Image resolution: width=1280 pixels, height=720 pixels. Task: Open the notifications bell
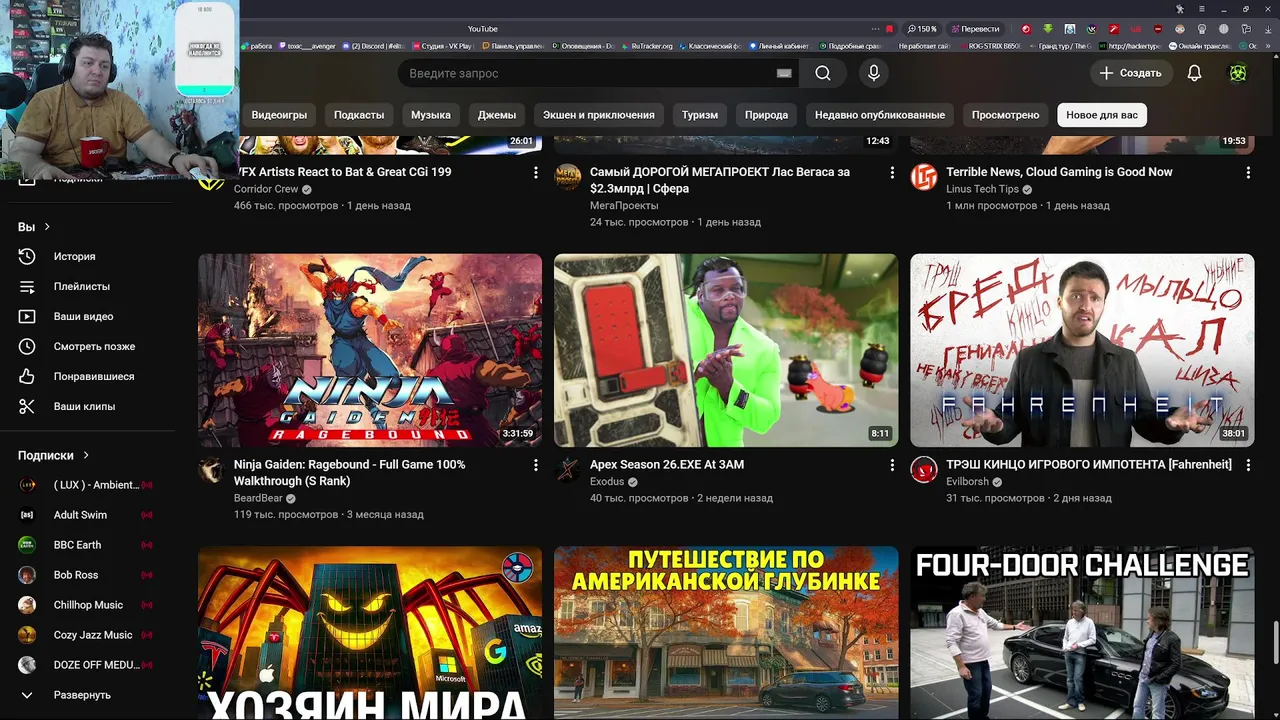1194,73
